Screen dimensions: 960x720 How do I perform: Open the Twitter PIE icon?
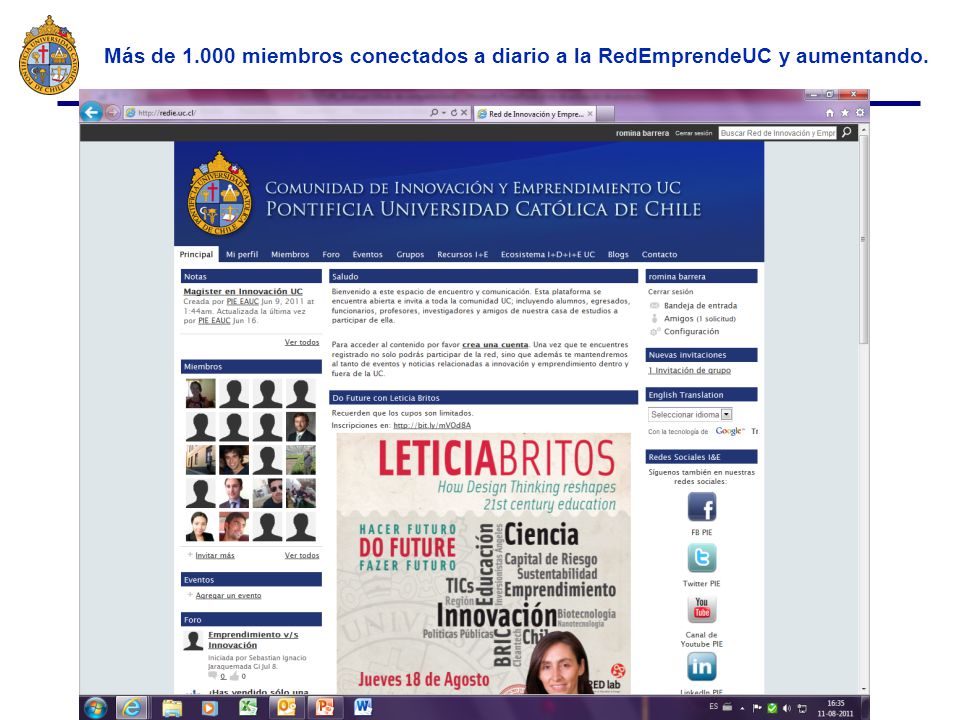click(x=702, y=558)
